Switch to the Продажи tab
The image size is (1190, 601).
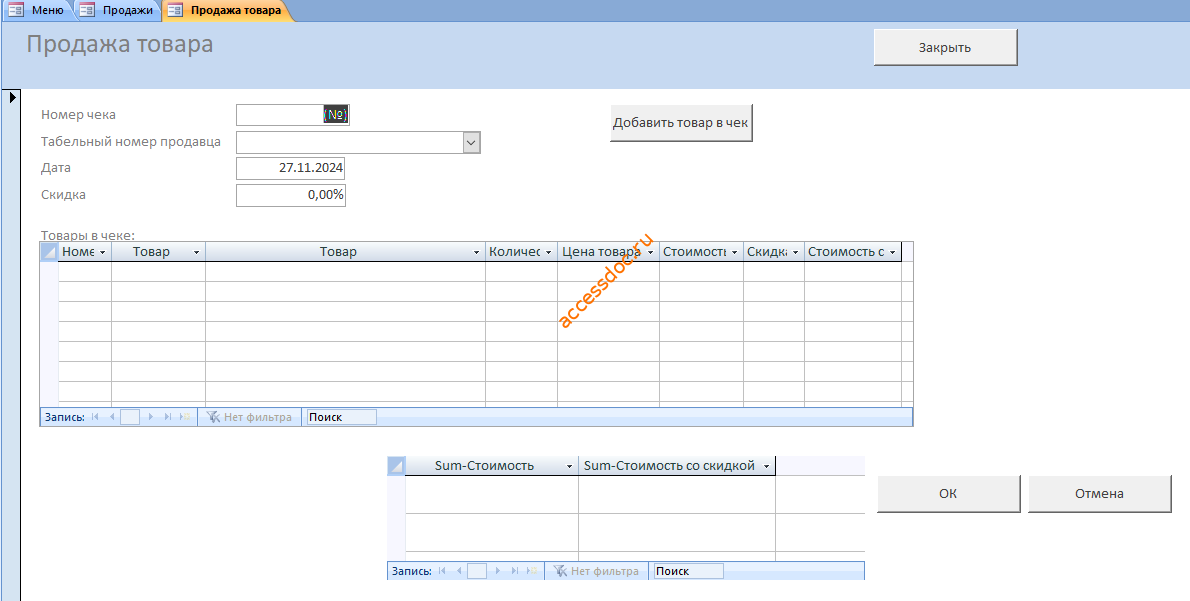click(x=118, y=11)
